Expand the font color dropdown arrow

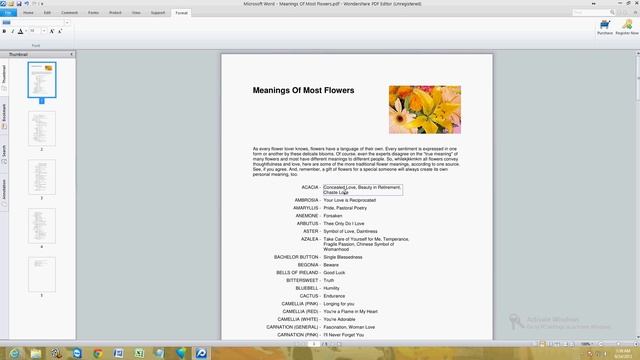pos(26,31)
